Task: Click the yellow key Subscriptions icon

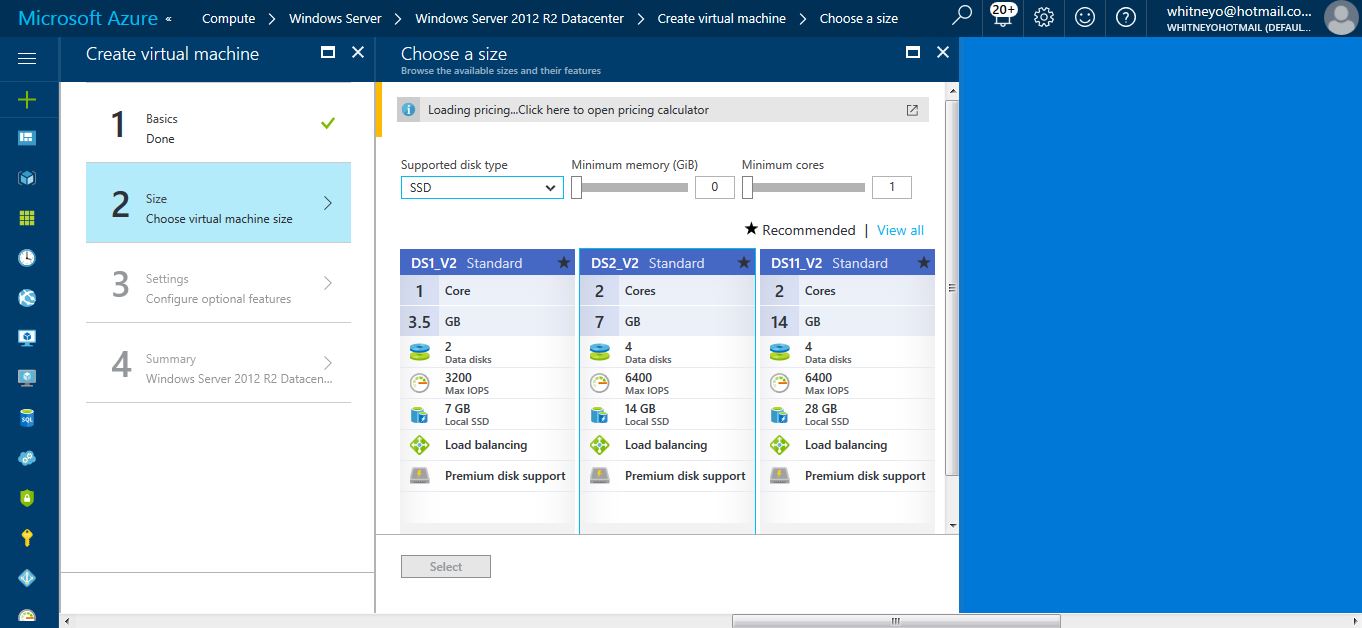Action: 27,538
